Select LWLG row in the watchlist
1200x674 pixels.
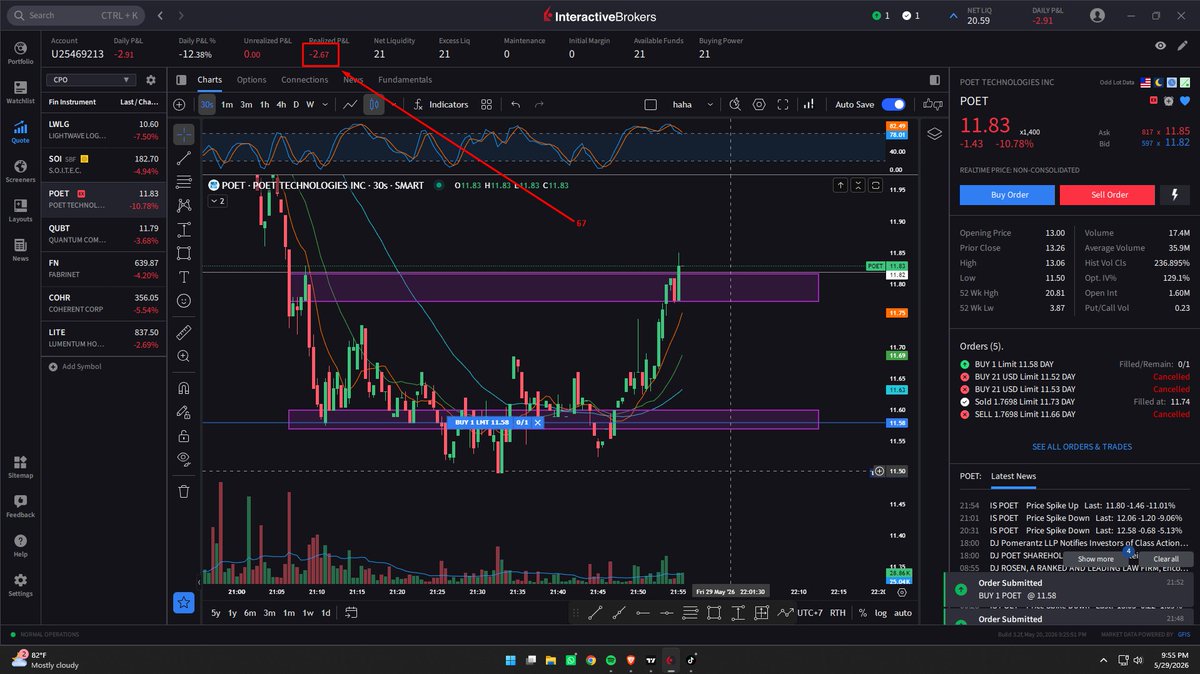coord(104,130)
